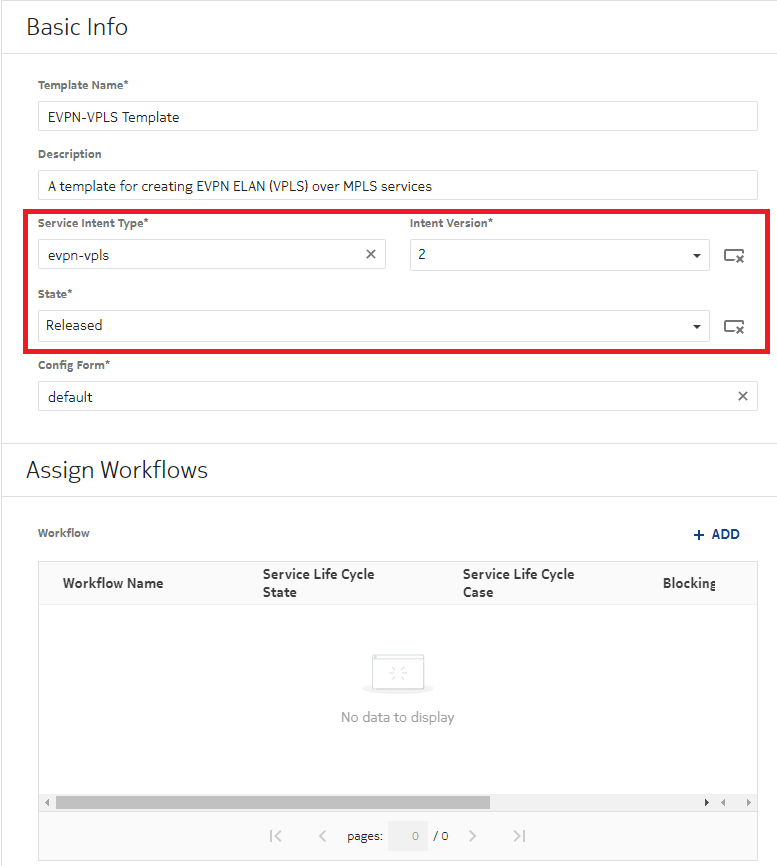Clear the Service Intent Type field
The image size is (777, 866).
370,255
